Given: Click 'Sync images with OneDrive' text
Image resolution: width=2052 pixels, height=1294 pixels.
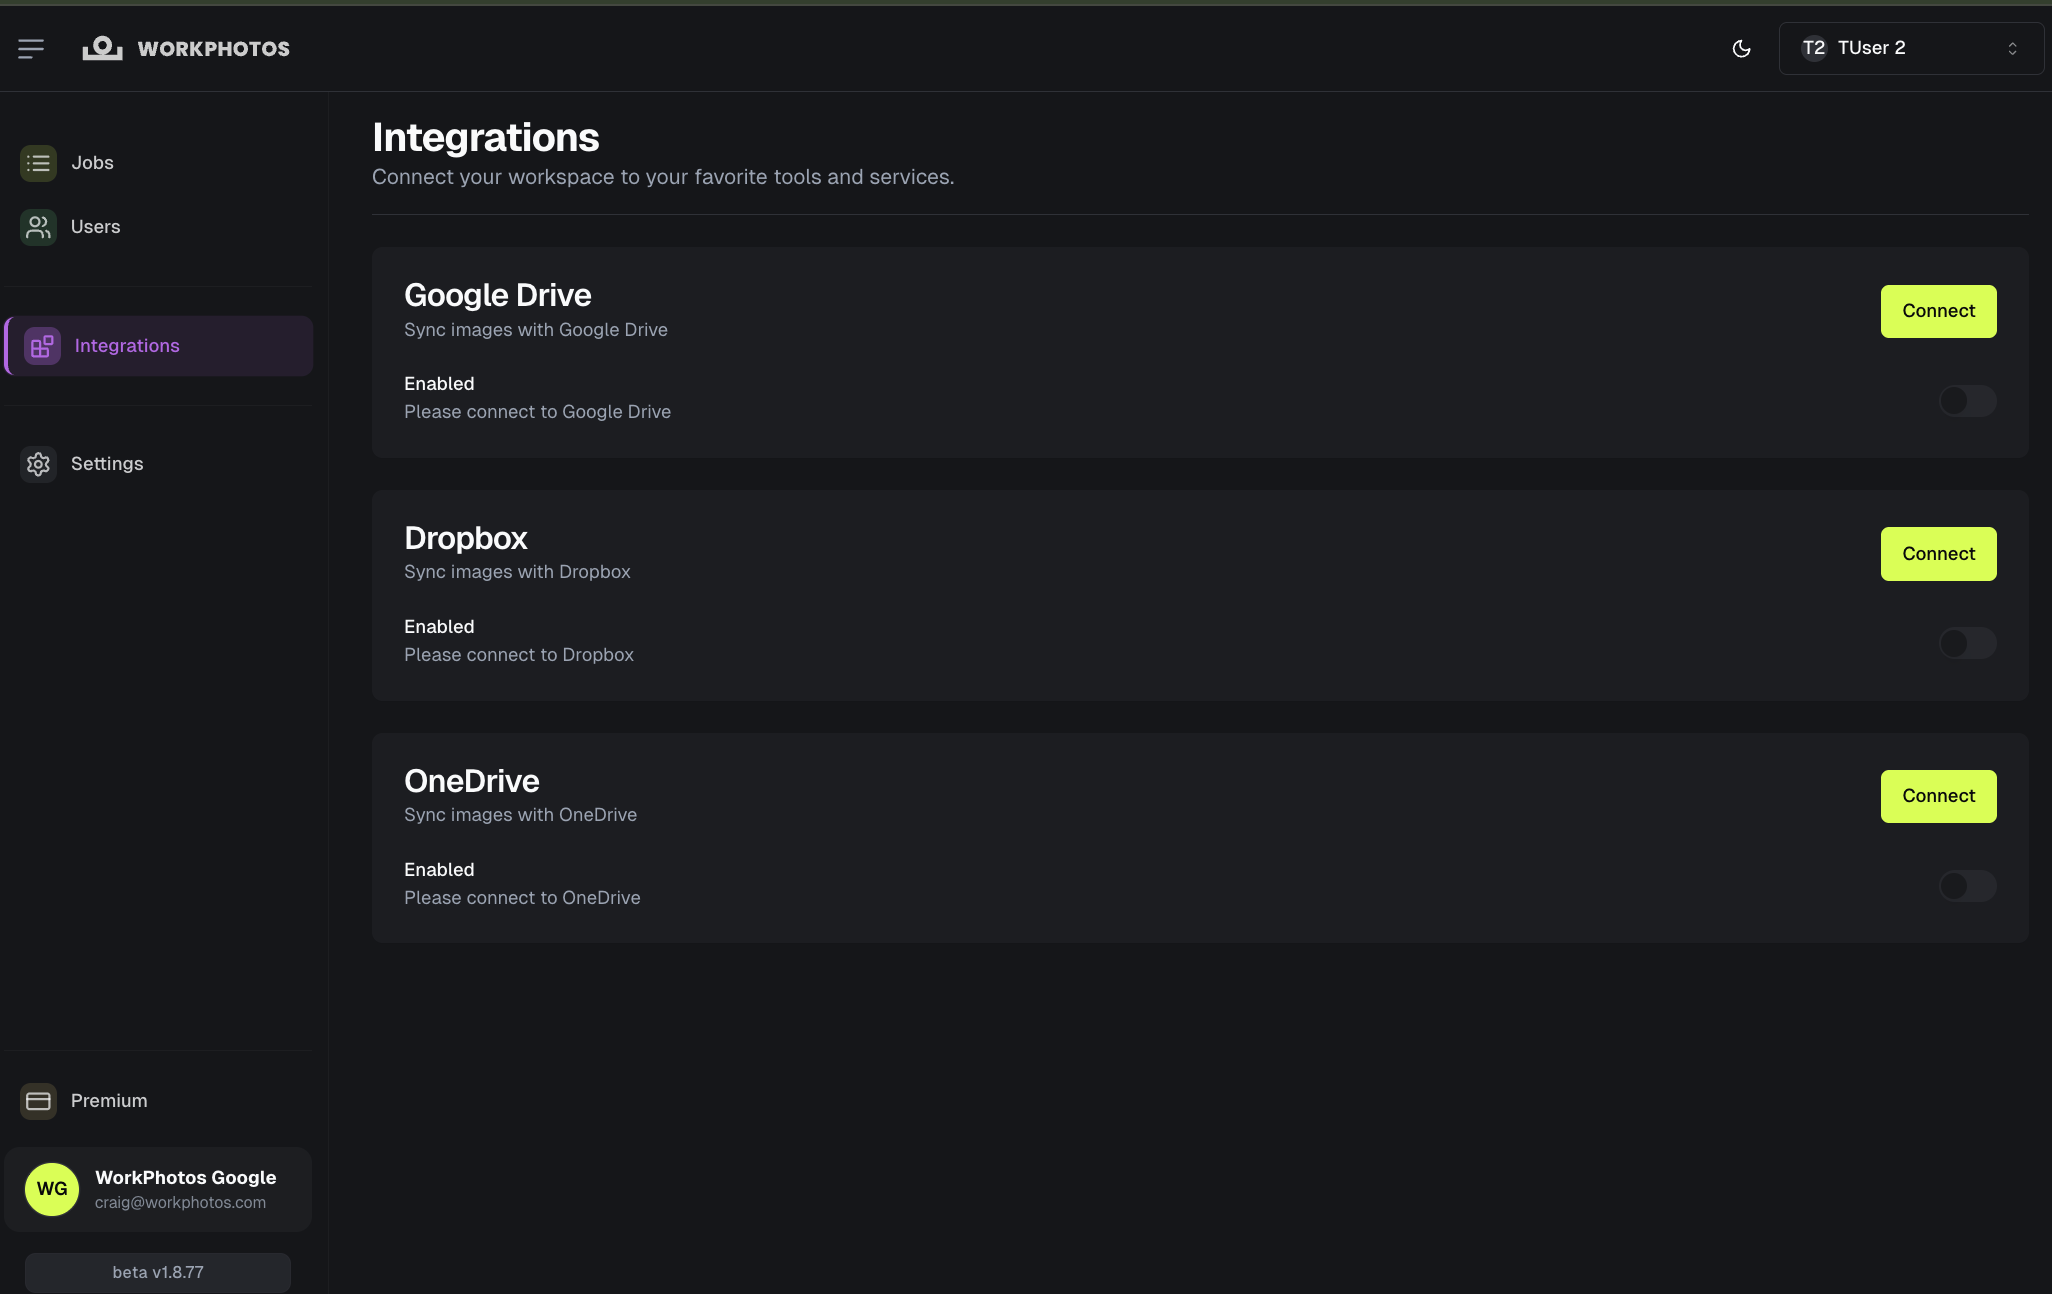Looking at the screenshot, I should tap(520, 815).
